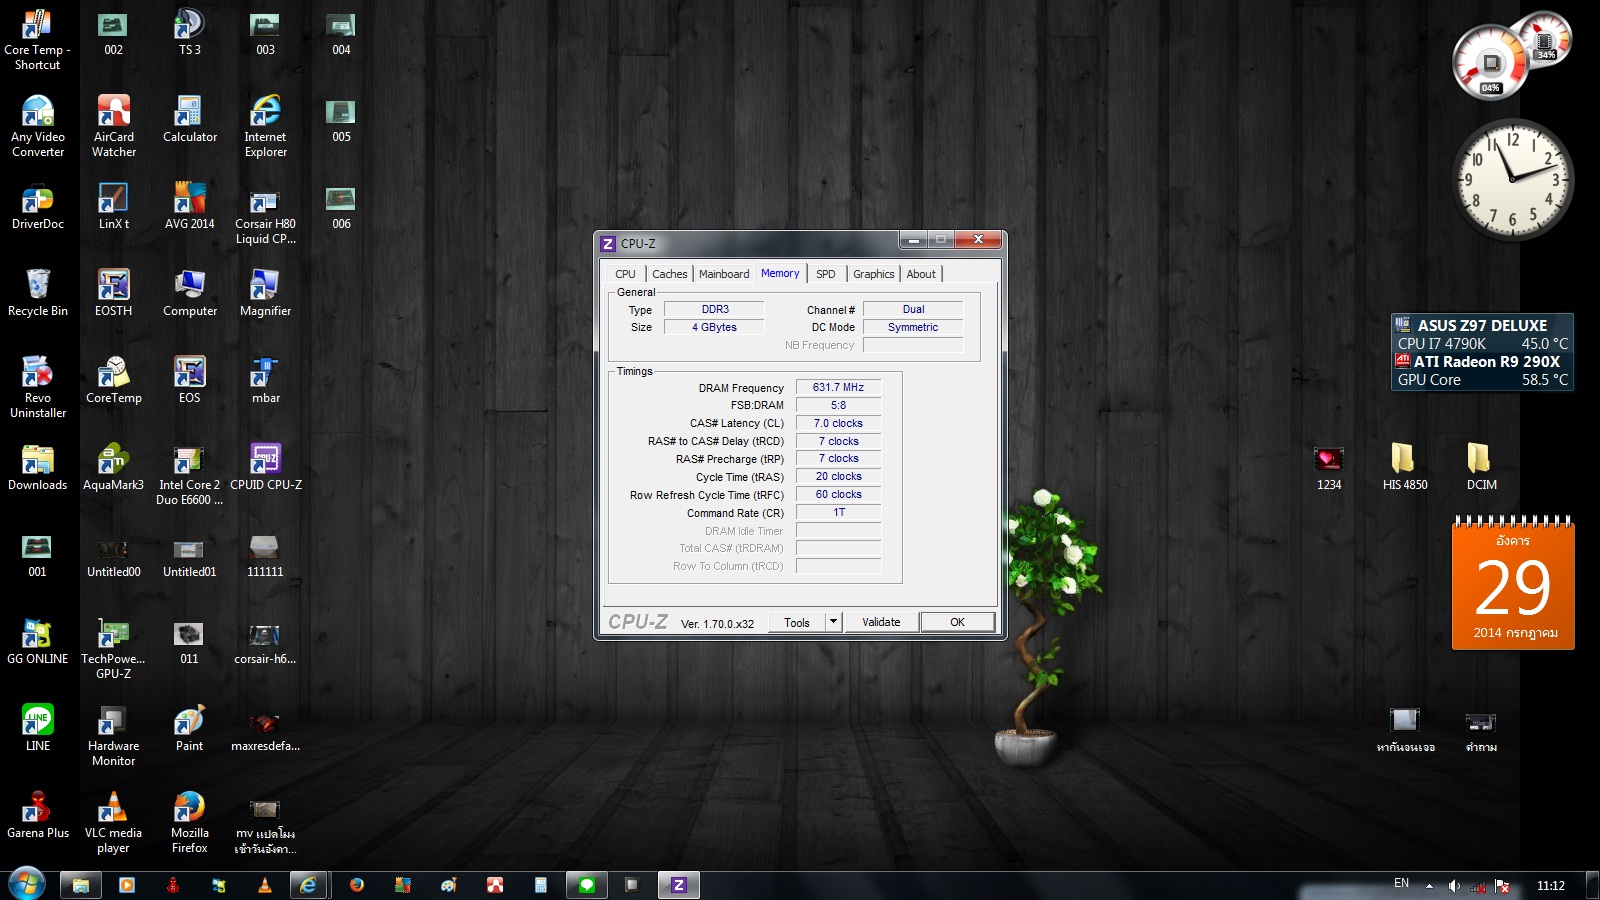
Task: Select the Internet Explorer desktop icon
Action: (265, 127)
